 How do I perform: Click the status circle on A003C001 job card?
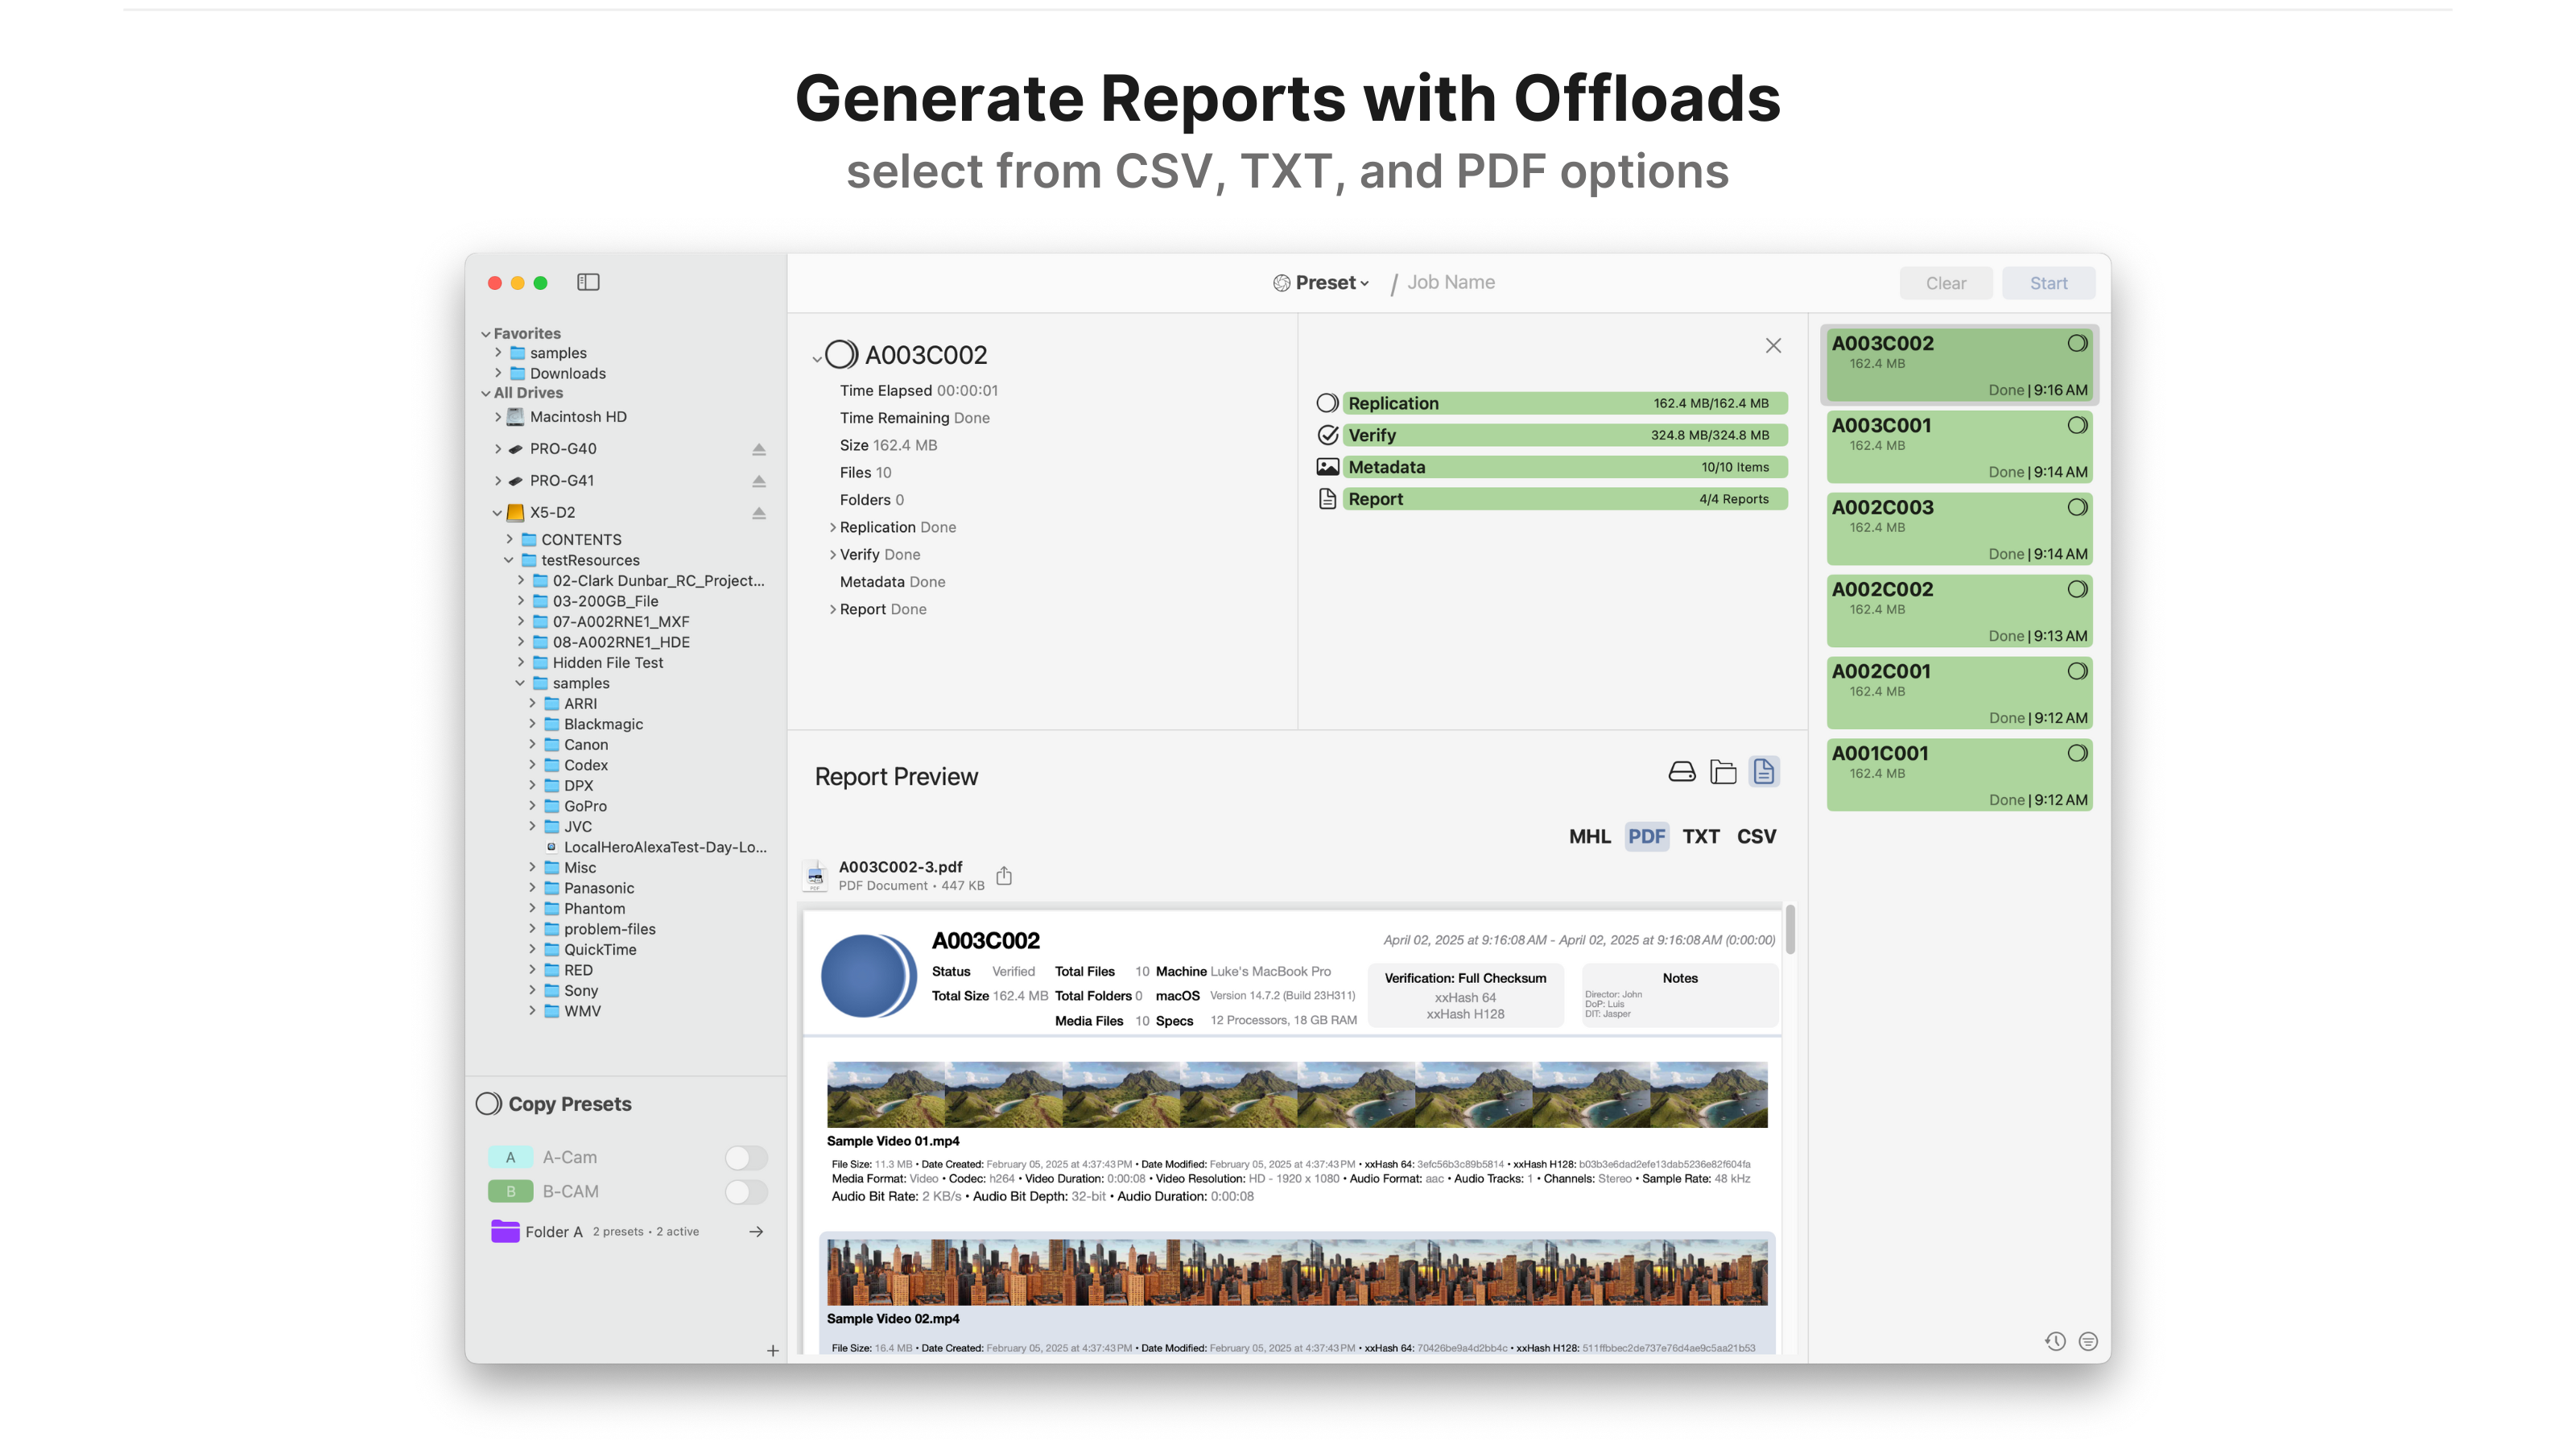tap(2077, 424)
